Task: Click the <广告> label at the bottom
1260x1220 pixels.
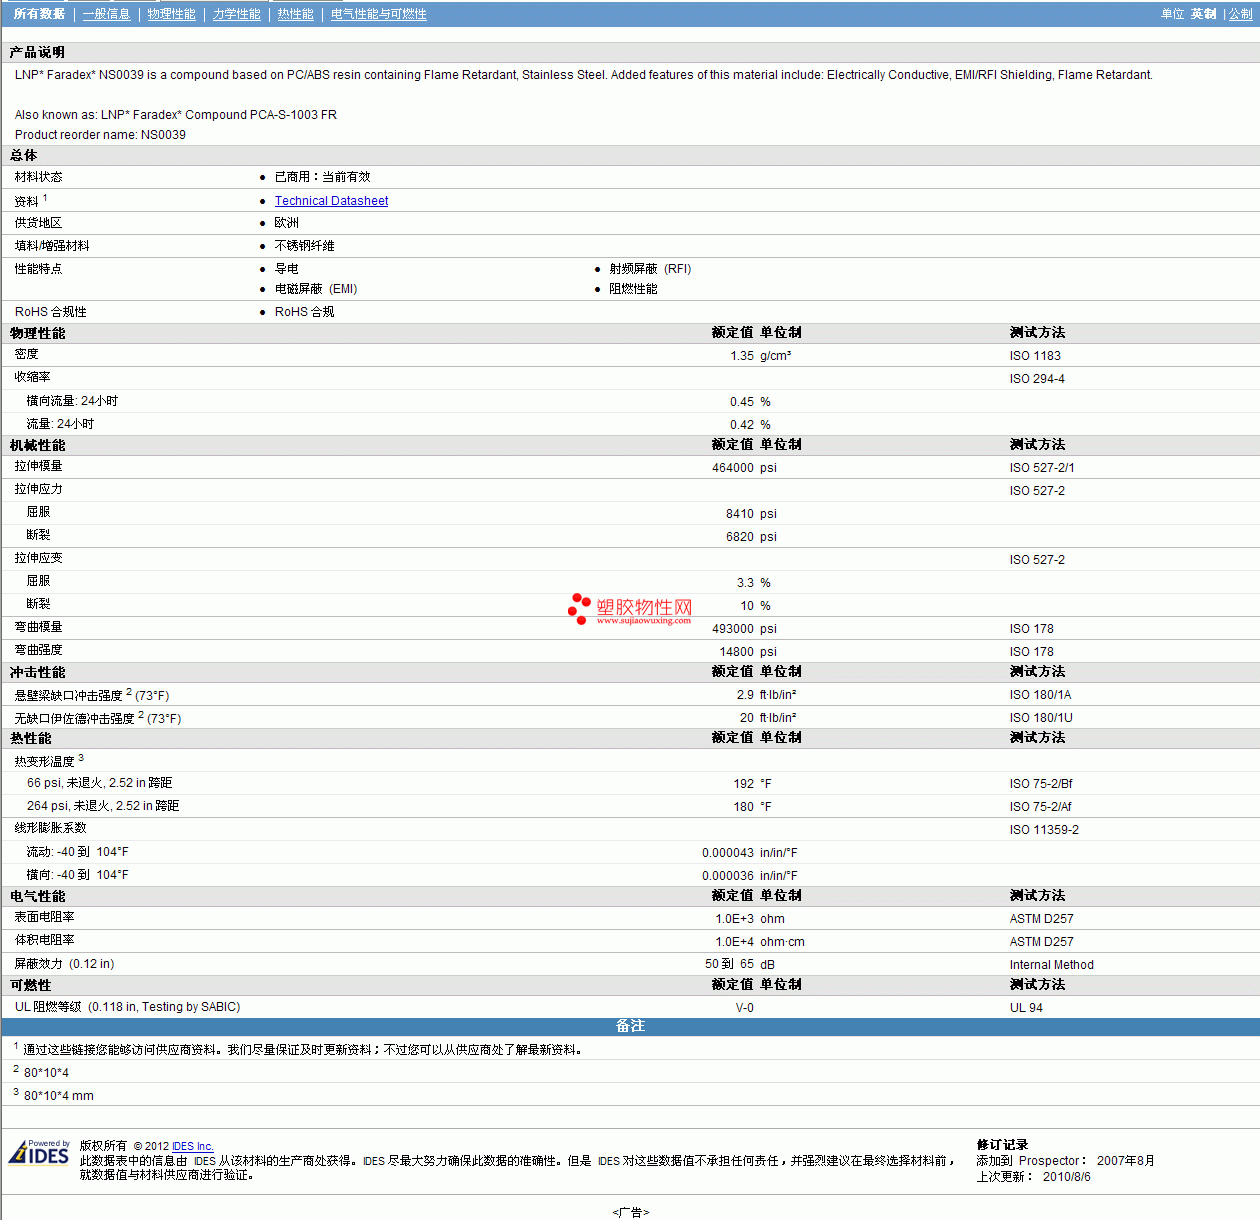Action: (x=630, y=1212)
